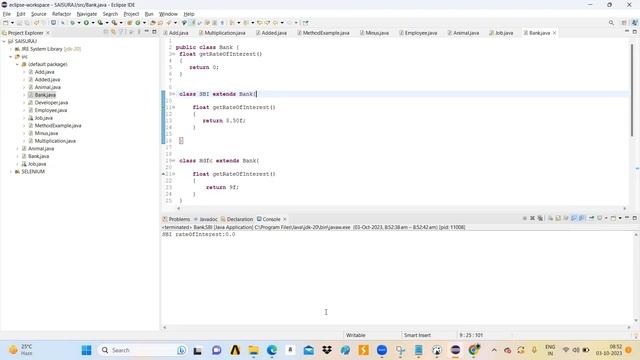This screenshot has height=360, width=640.
Task: Open the File menu
Action: [x=7, y=14]
